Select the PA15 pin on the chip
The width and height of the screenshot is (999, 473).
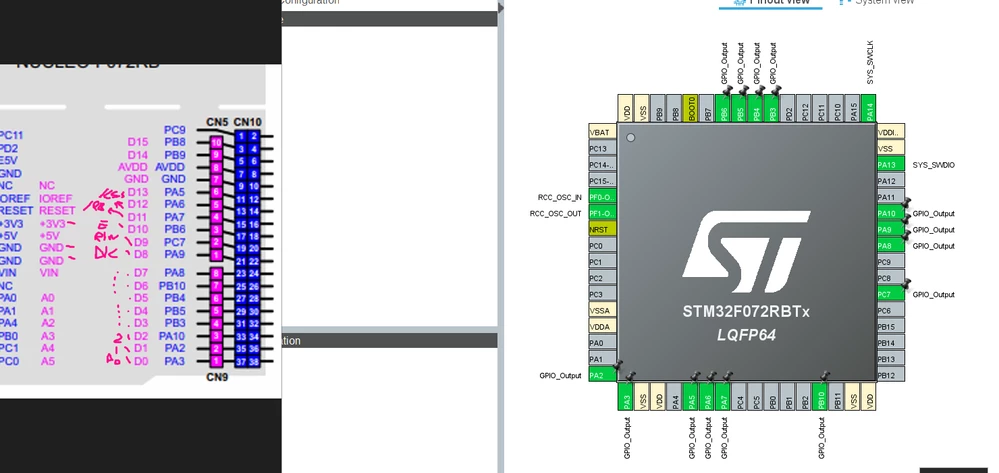[x=852, y=108]
